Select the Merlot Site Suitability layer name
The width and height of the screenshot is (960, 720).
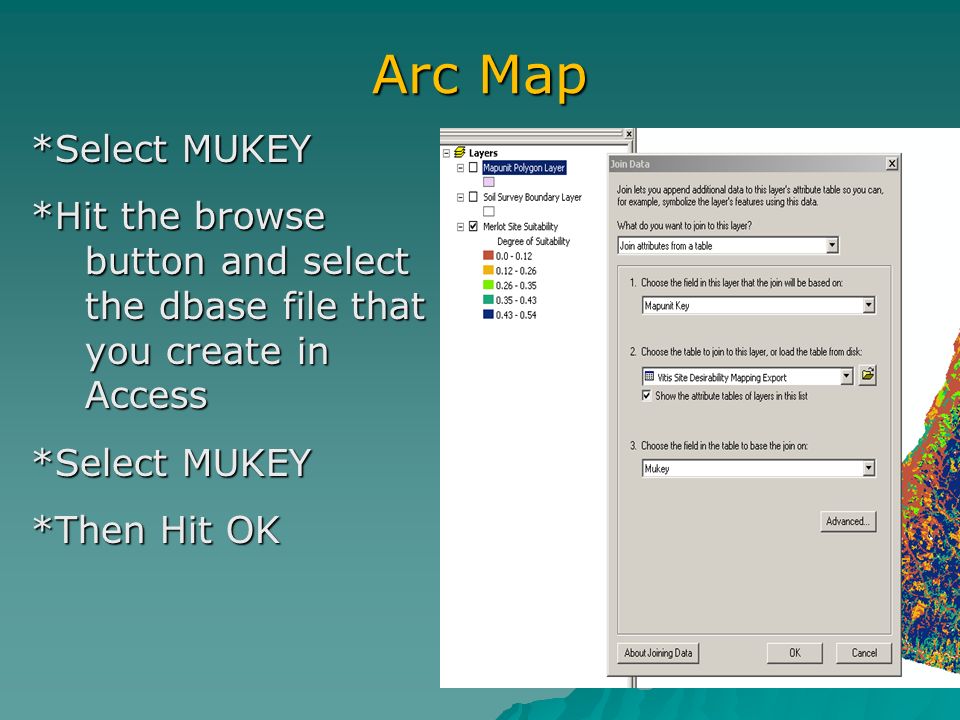click(520, 227)
